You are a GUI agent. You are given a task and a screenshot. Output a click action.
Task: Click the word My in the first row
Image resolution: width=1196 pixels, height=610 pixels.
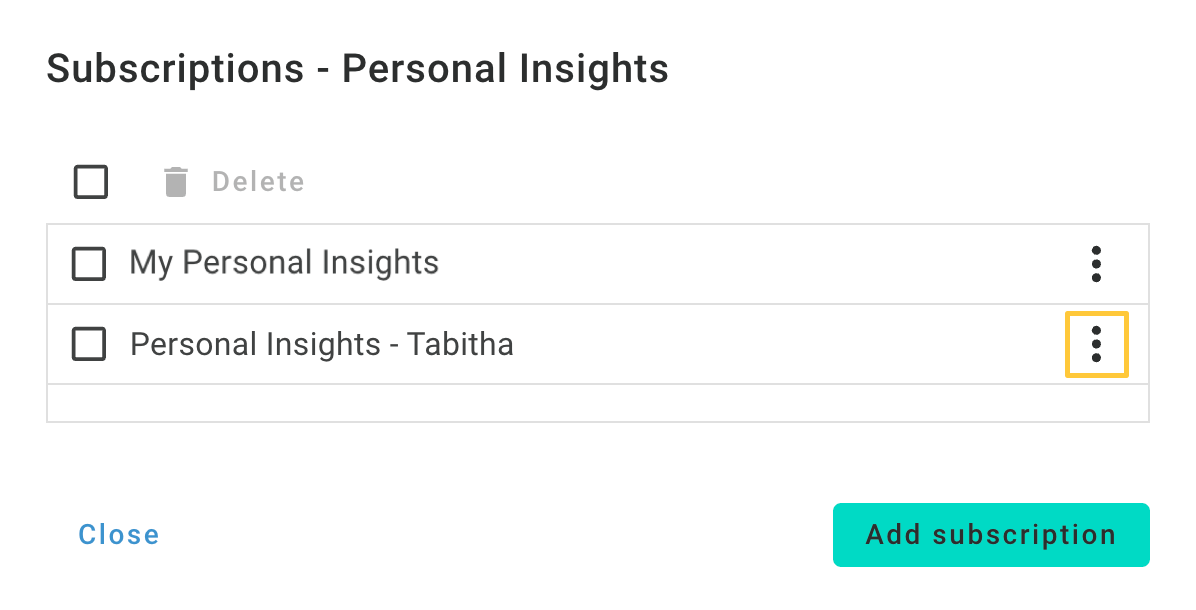(x=151, y=264)
